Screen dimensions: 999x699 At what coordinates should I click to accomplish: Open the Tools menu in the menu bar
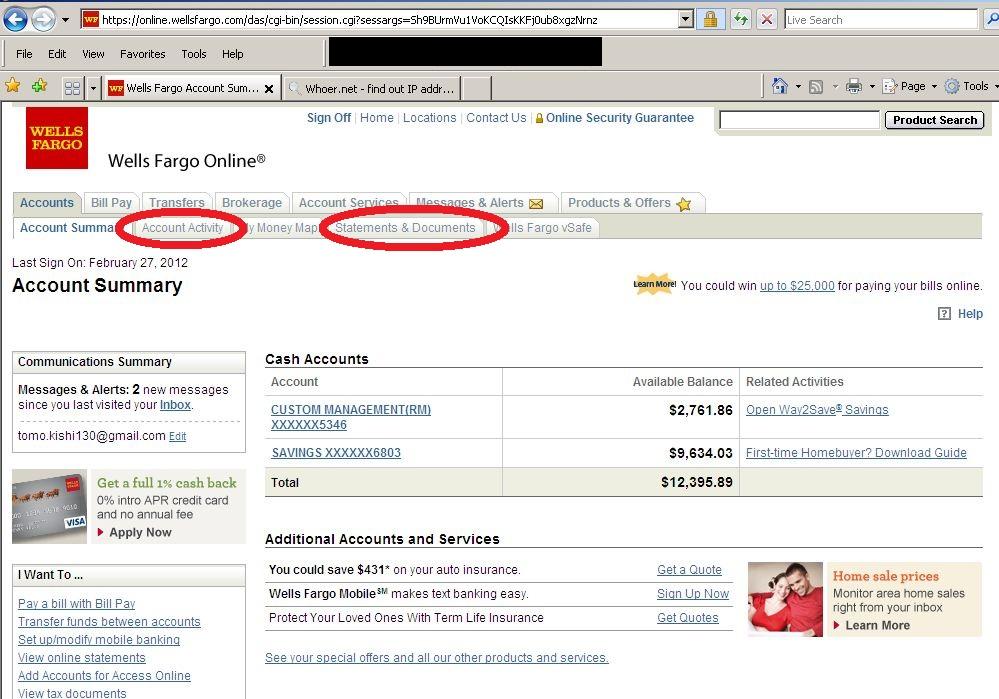click(x=194, y=54)
